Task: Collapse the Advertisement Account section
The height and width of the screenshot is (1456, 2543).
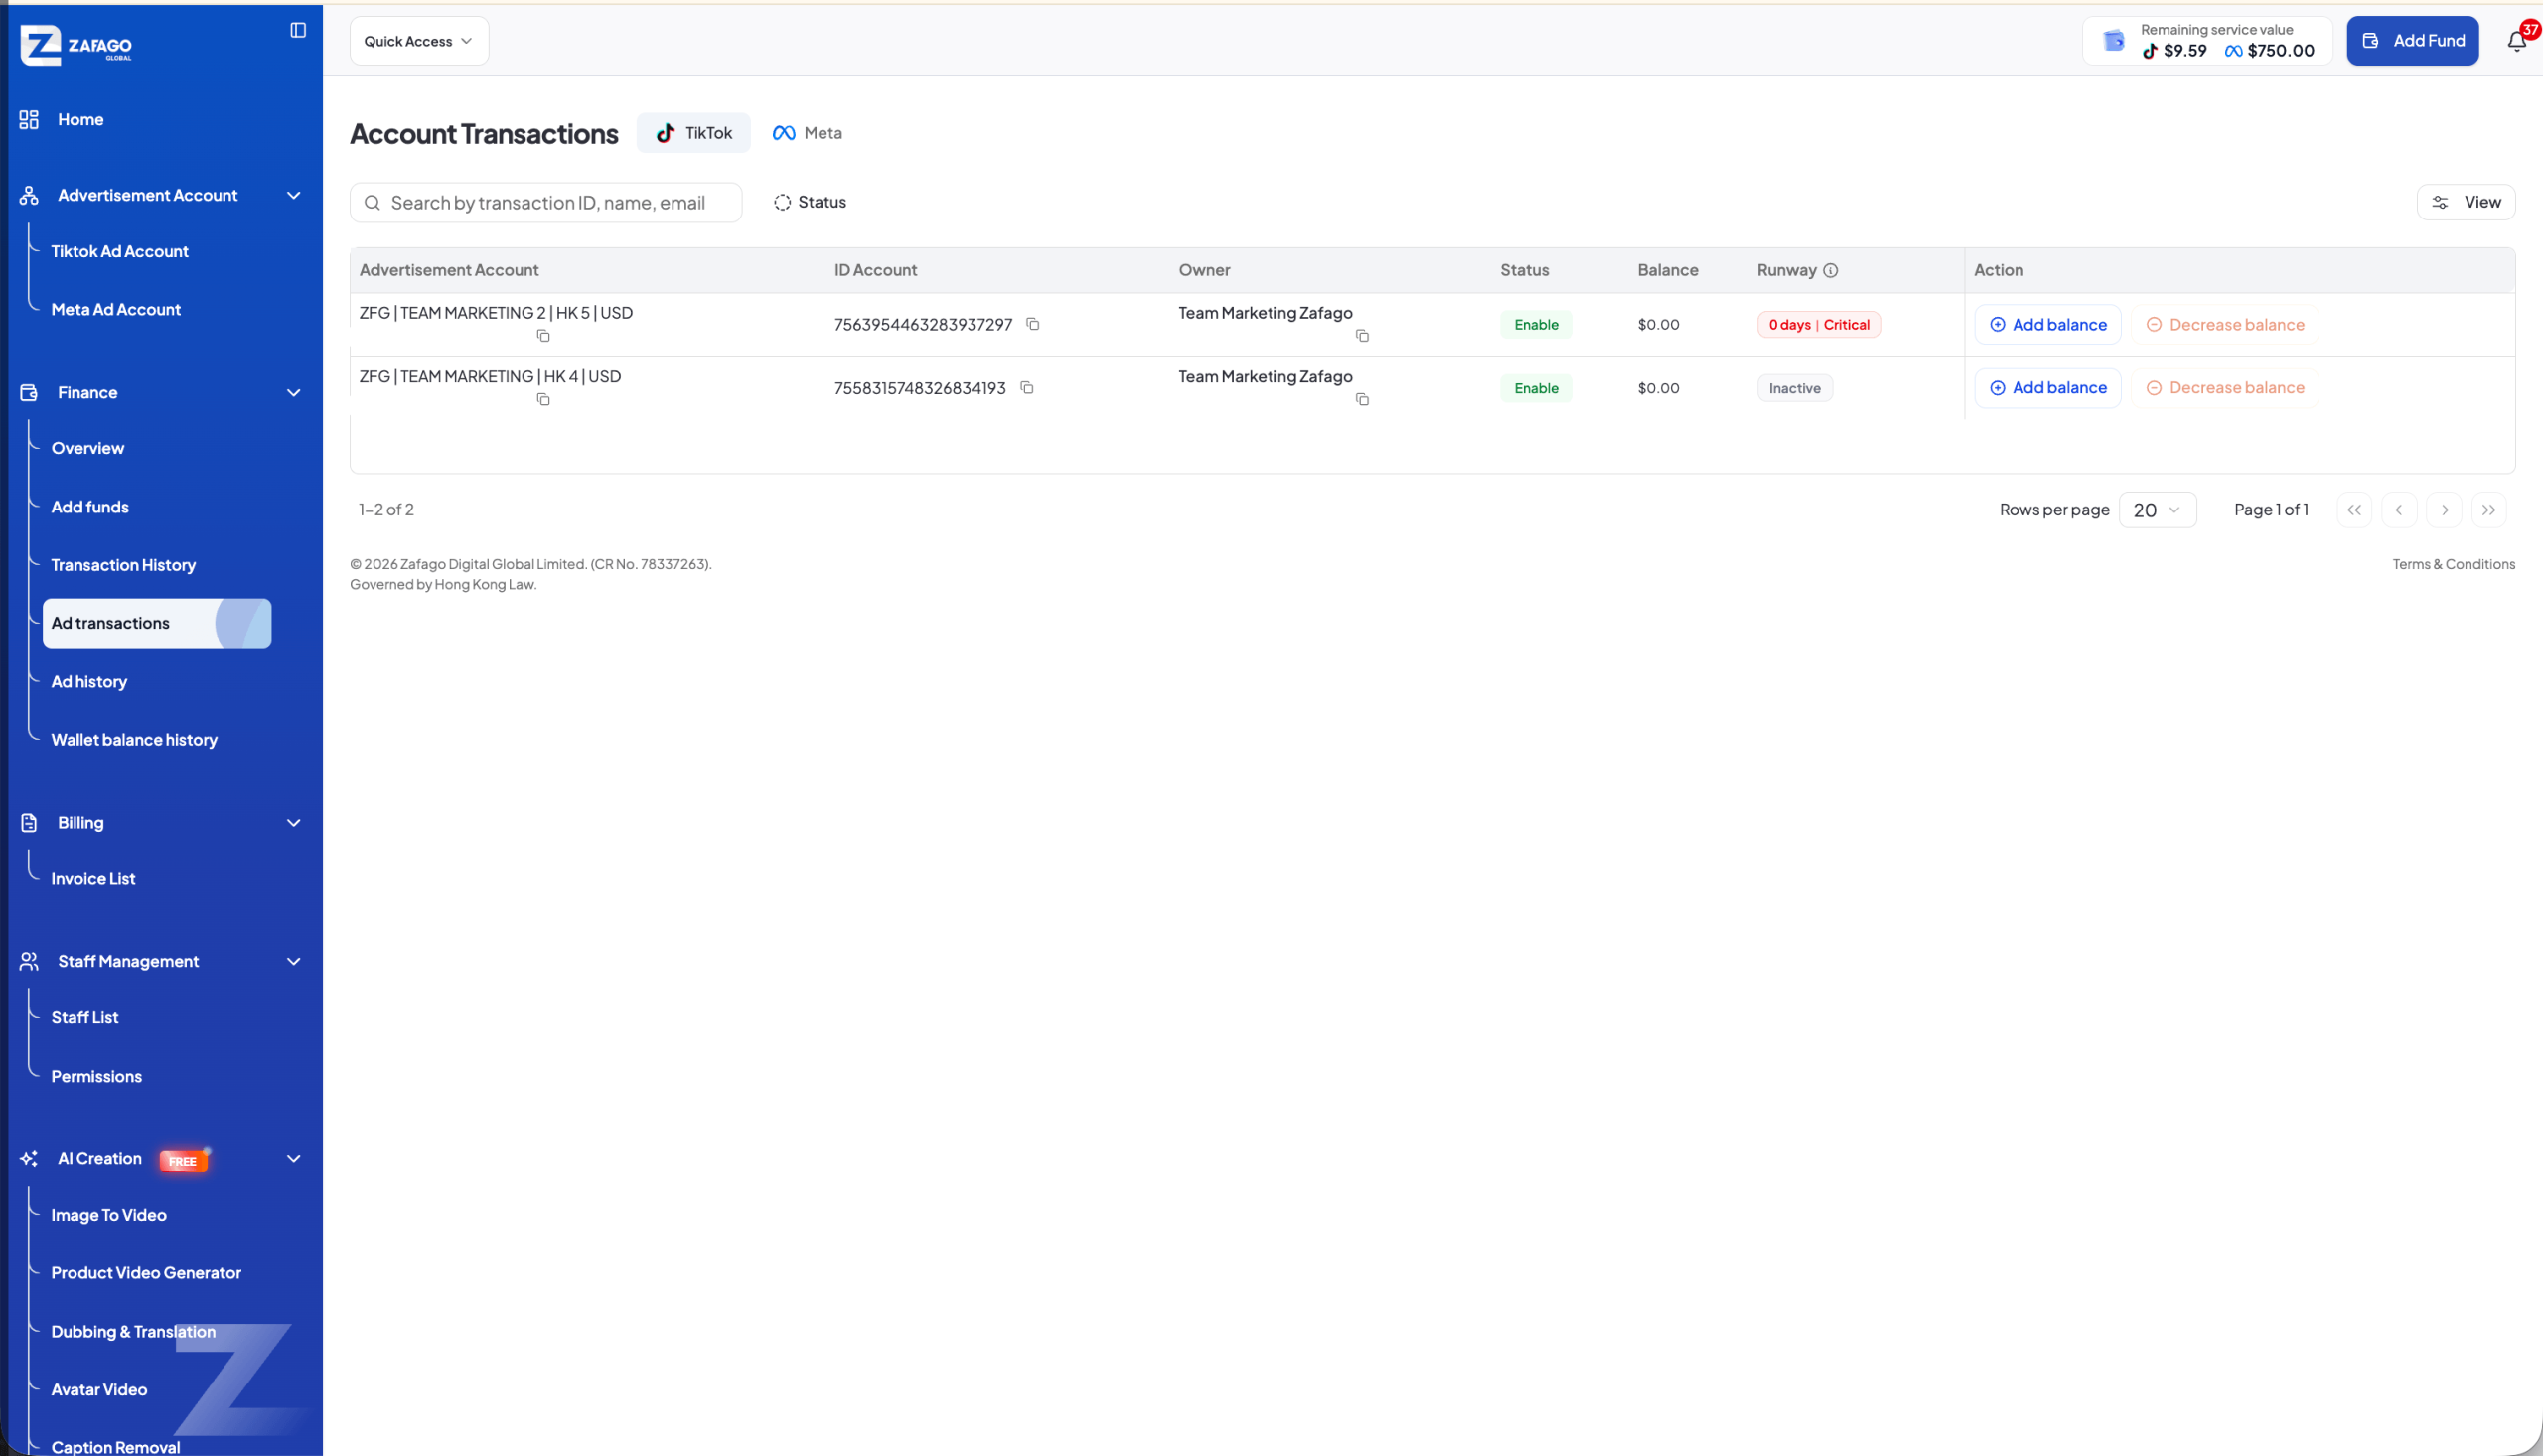Action: coord(294,195)
